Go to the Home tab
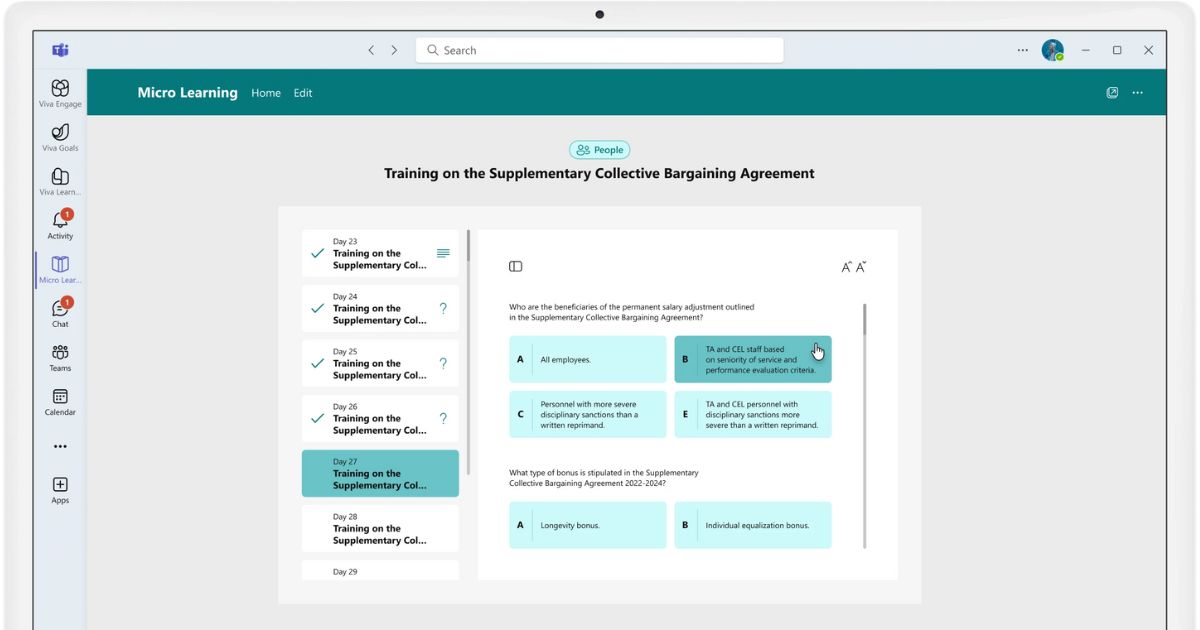The height and width of the screenshot is (630, 1200). [266, 93]
